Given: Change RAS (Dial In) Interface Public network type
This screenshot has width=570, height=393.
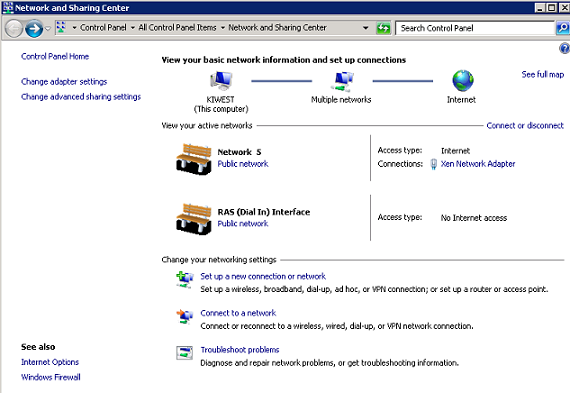Looking at the screenshot, I should (243, 224).
